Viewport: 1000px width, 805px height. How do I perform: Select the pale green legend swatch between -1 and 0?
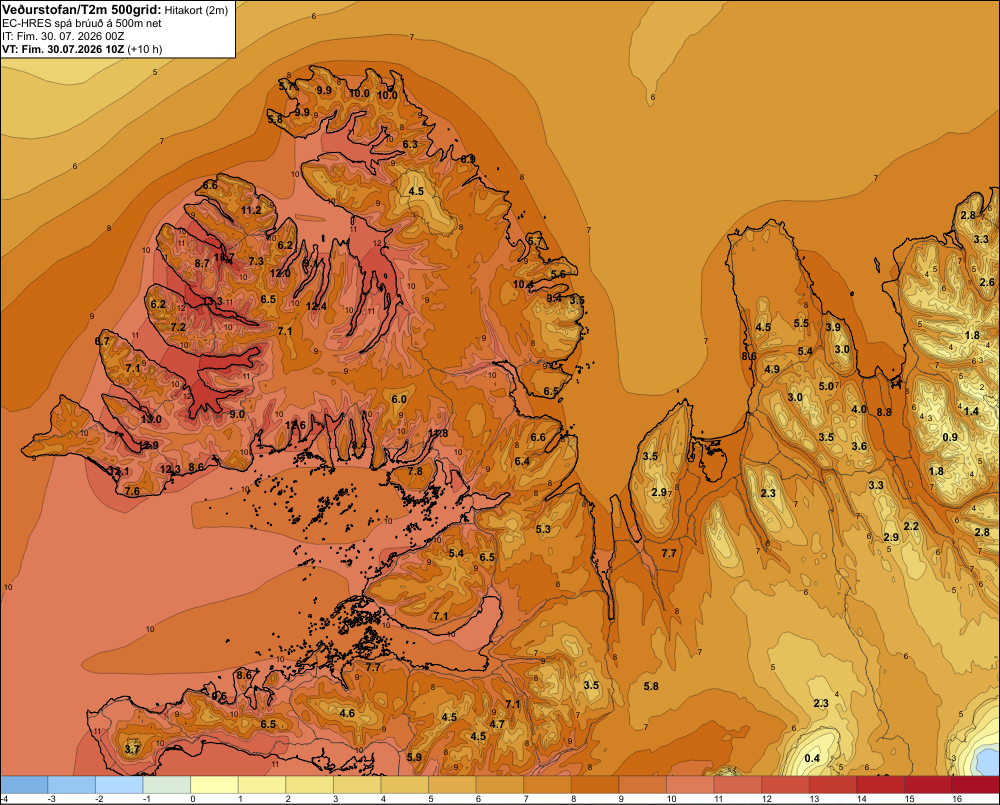tap(166, 785)
